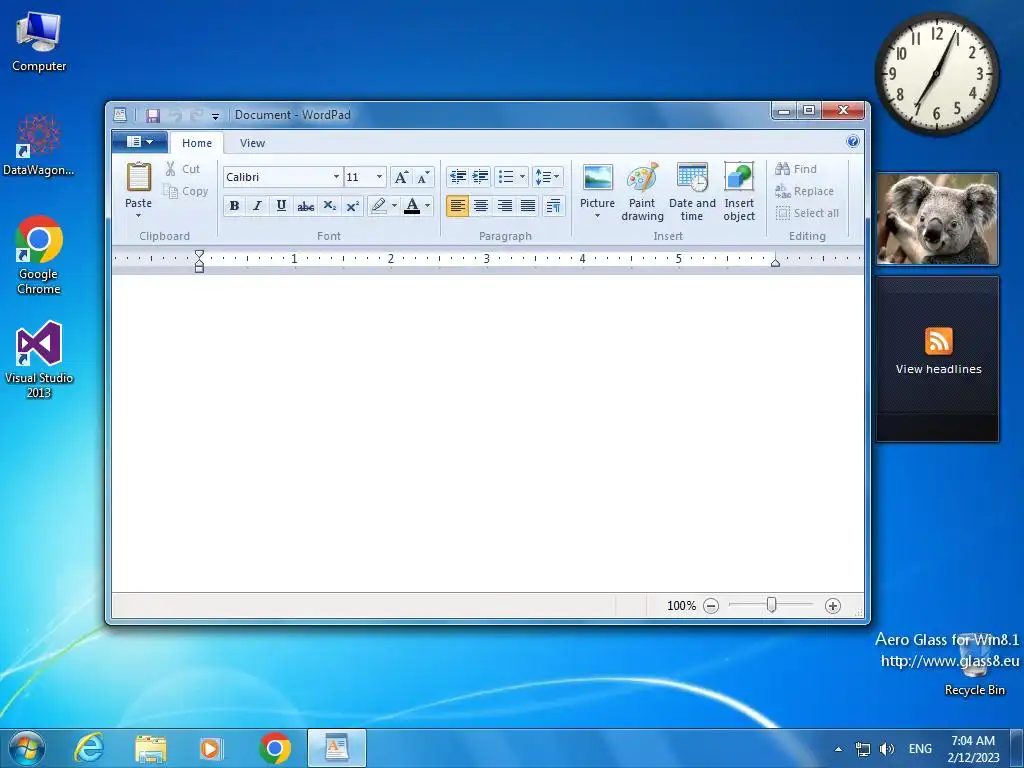Justify the paragraph text
This screenshot has width=1024, height=768.
[528, 206]
